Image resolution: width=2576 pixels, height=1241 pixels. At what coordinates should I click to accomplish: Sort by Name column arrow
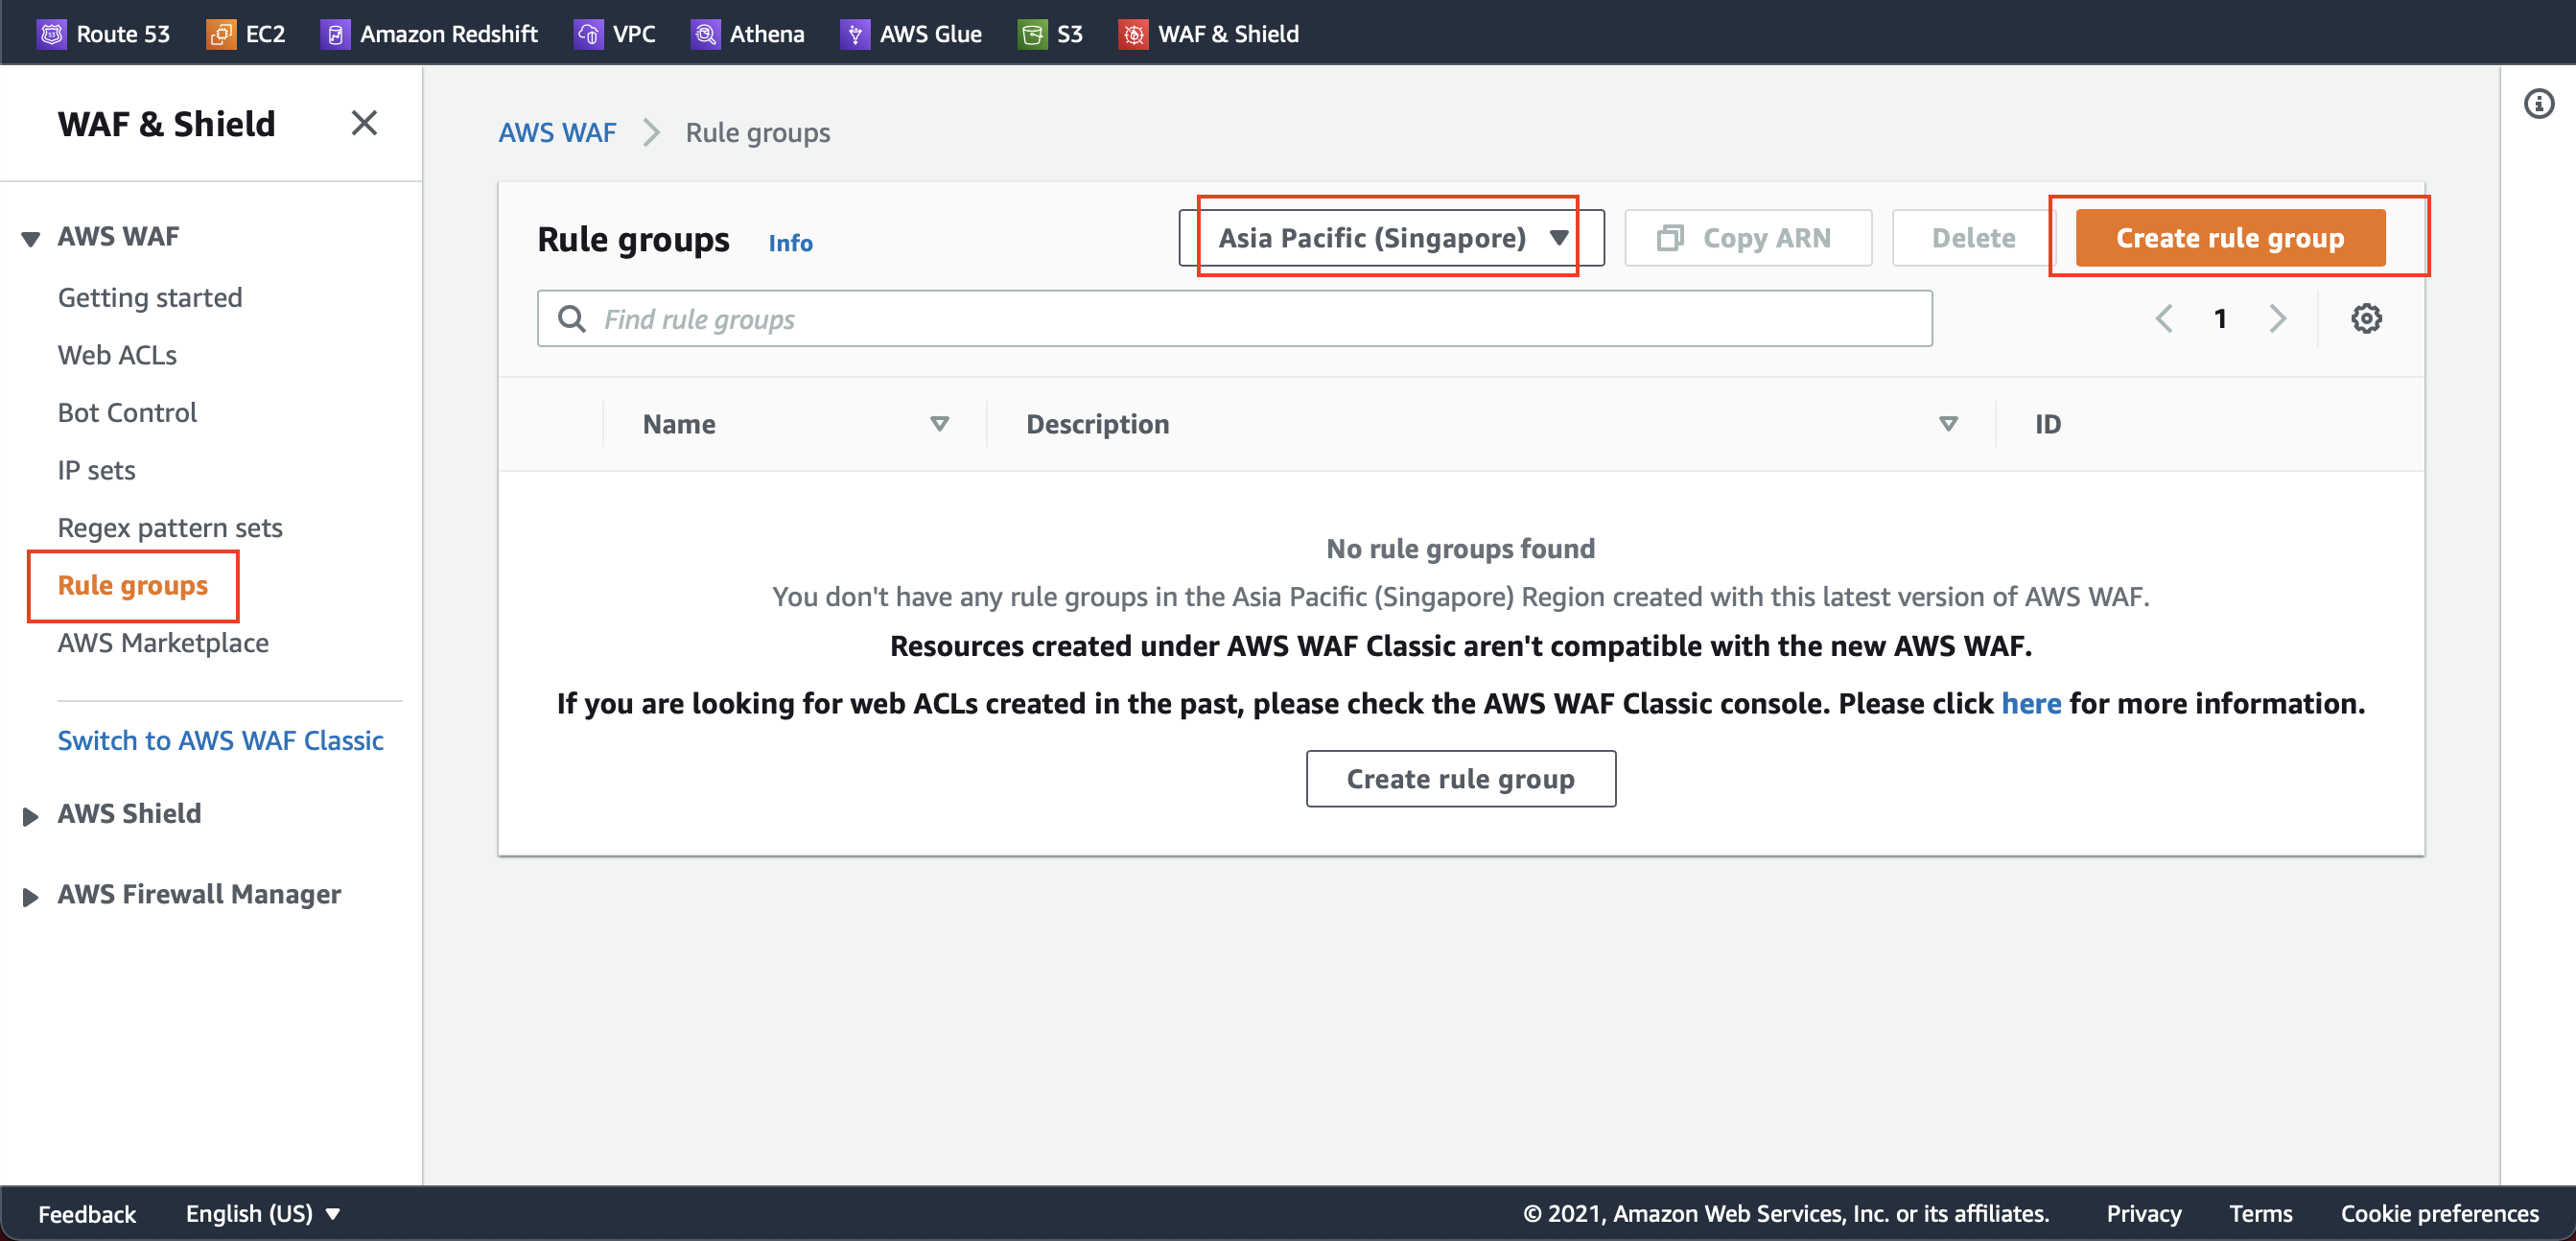(939, 424)
